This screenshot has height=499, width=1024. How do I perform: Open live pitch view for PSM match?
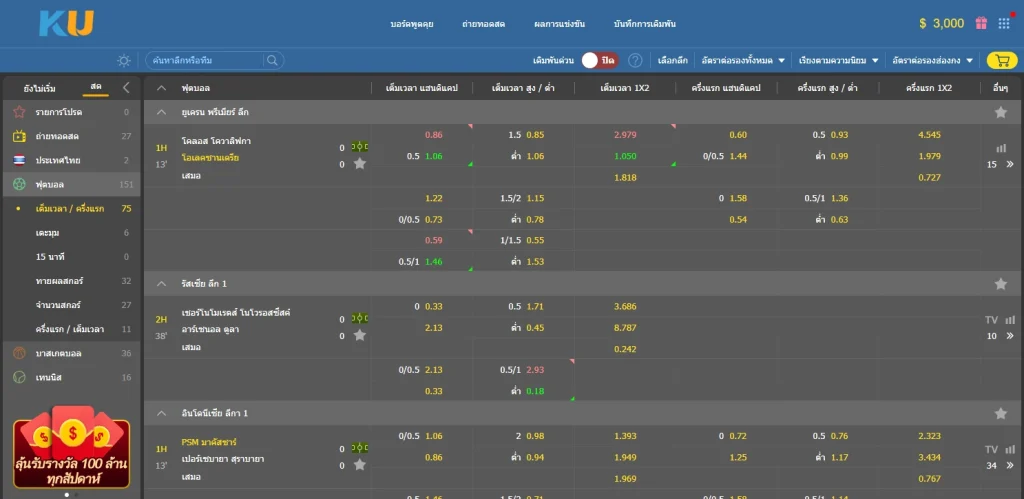coord(360,448)
